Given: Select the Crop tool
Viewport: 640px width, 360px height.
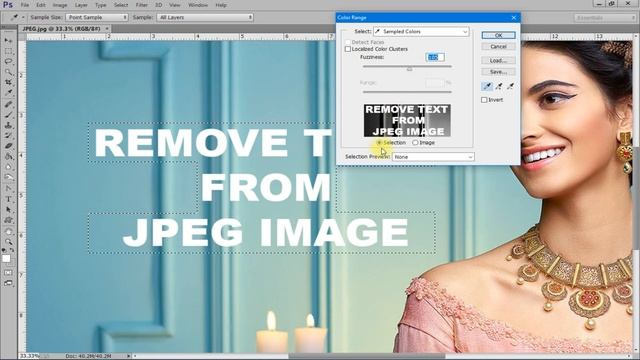Looking at the screenshot, I should (8, 82).
